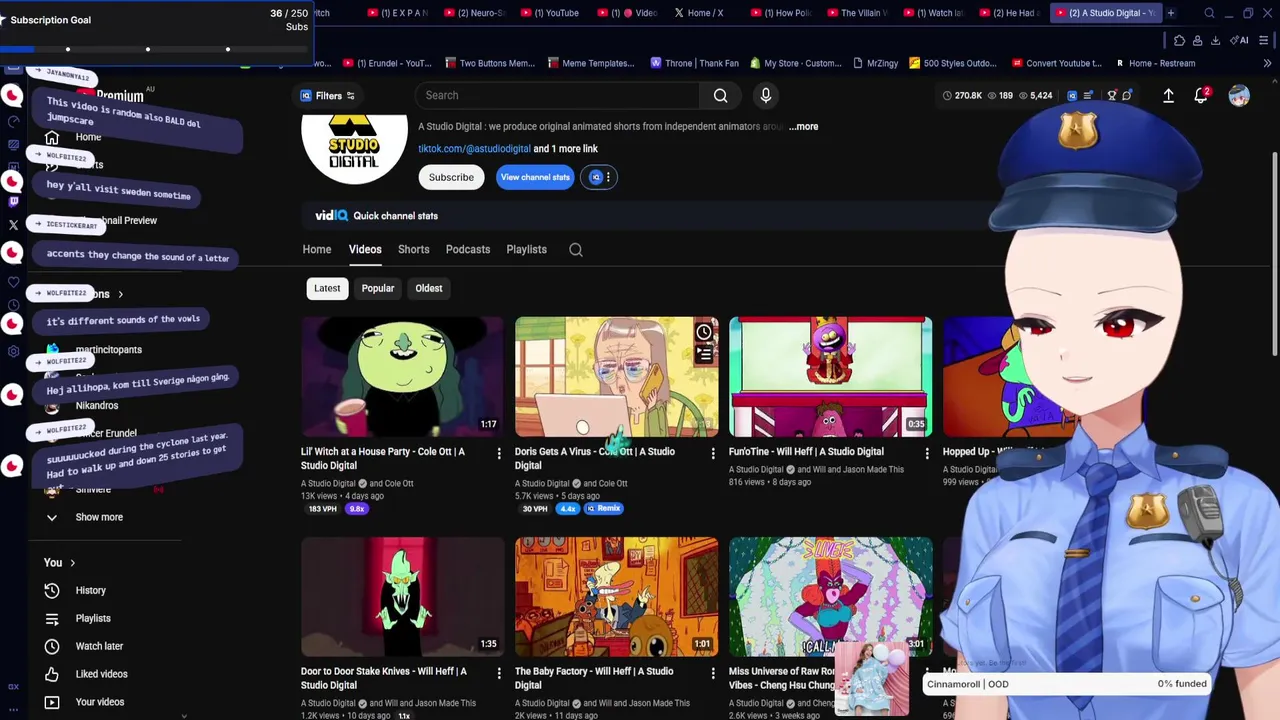Screen dimensions: 1280x720
Task: Click add to queue icon on Doris thumbnail
Action: [704, 354]
